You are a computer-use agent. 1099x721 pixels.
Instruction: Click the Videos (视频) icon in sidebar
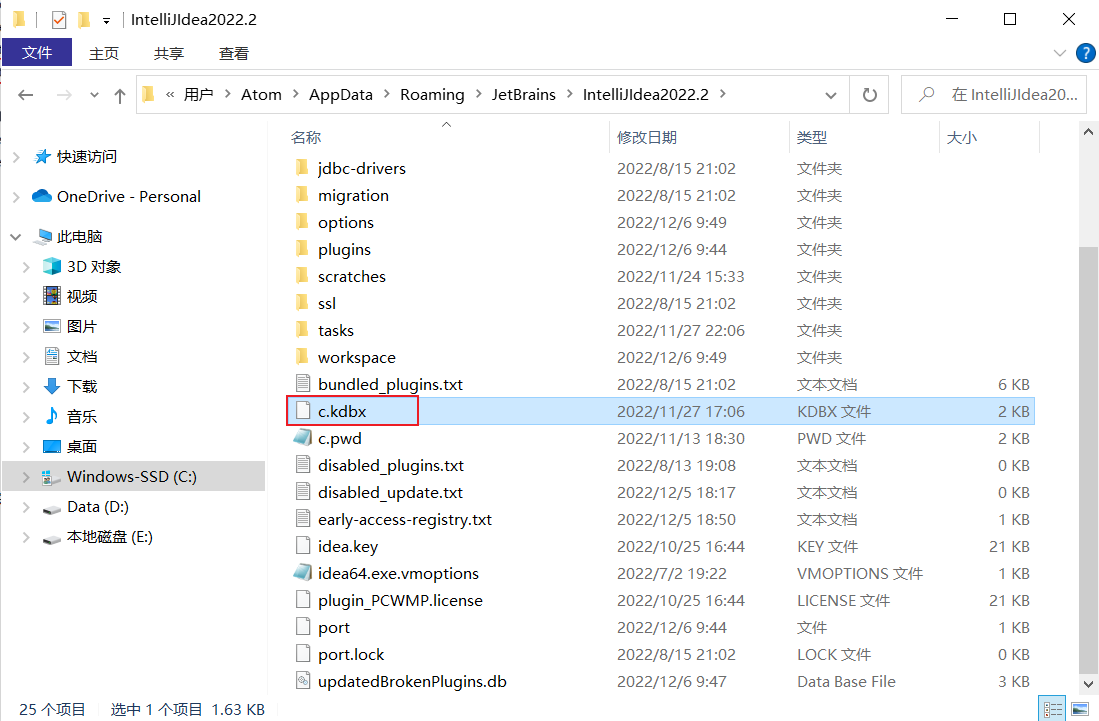point(52,296)
